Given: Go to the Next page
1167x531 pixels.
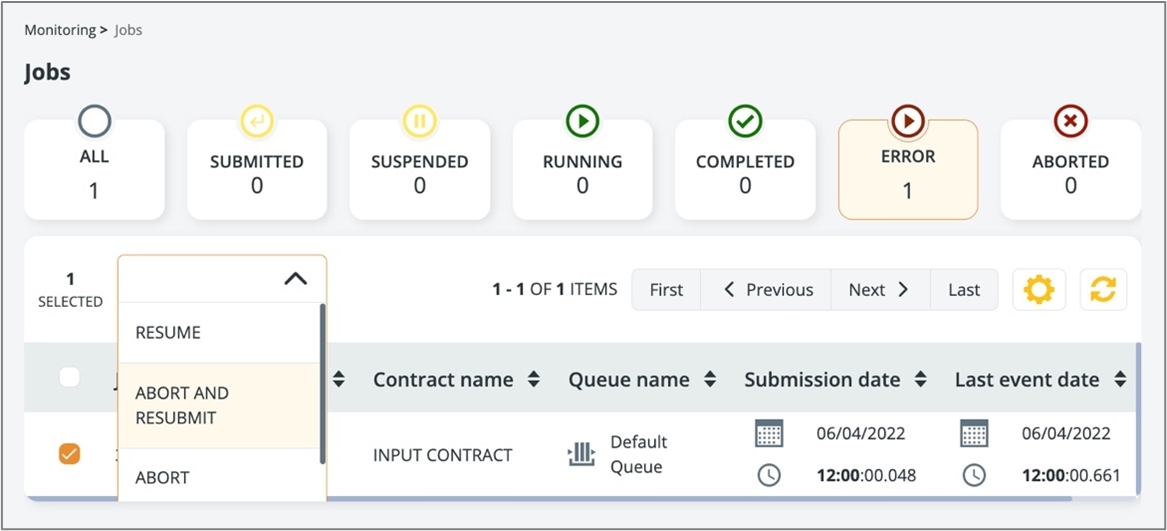Looking at the screenshot, I should click(879, 290).
